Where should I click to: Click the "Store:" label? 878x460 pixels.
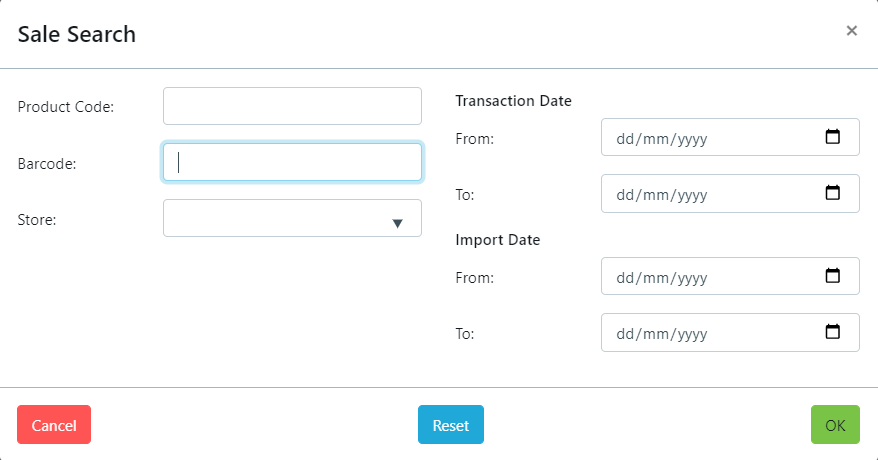click(x=37, y=219)
